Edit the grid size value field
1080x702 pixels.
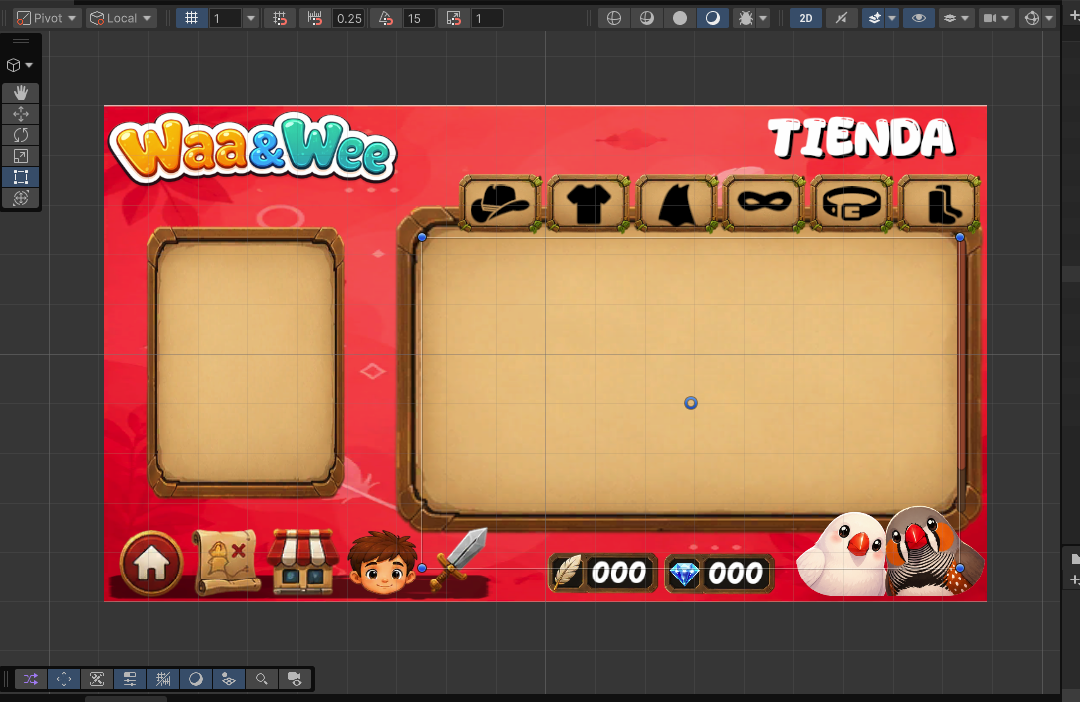pyautogui.click(x=225, y=18)
